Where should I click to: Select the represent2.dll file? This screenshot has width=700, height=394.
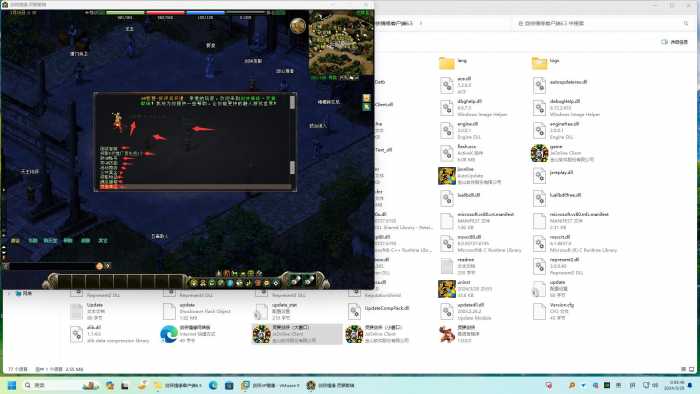(x=558, y=266)
